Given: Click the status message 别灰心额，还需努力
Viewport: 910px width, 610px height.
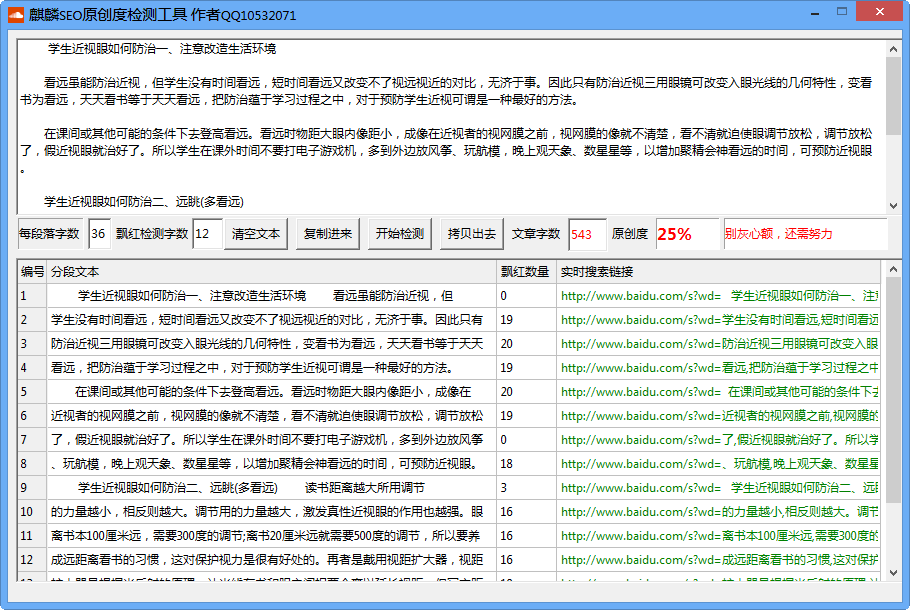Looking at the screenshot, I should [778, 234].
